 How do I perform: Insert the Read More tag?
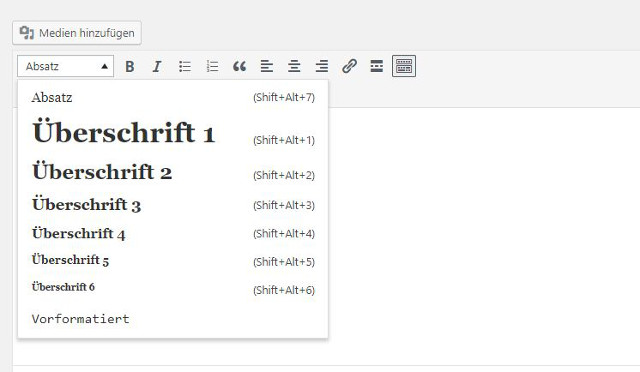[377, 66]
